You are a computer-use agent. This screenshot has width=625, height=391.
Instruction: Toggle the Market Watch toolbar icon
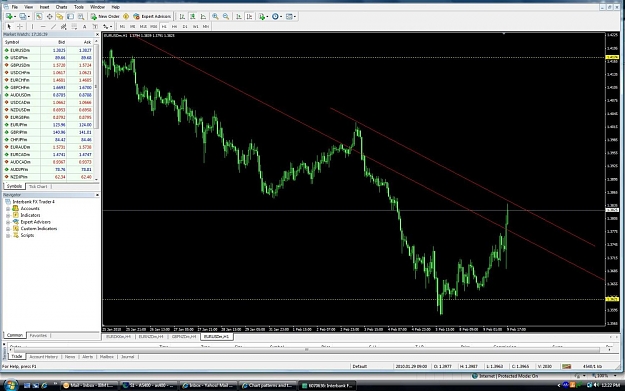[x=39, y=16]
